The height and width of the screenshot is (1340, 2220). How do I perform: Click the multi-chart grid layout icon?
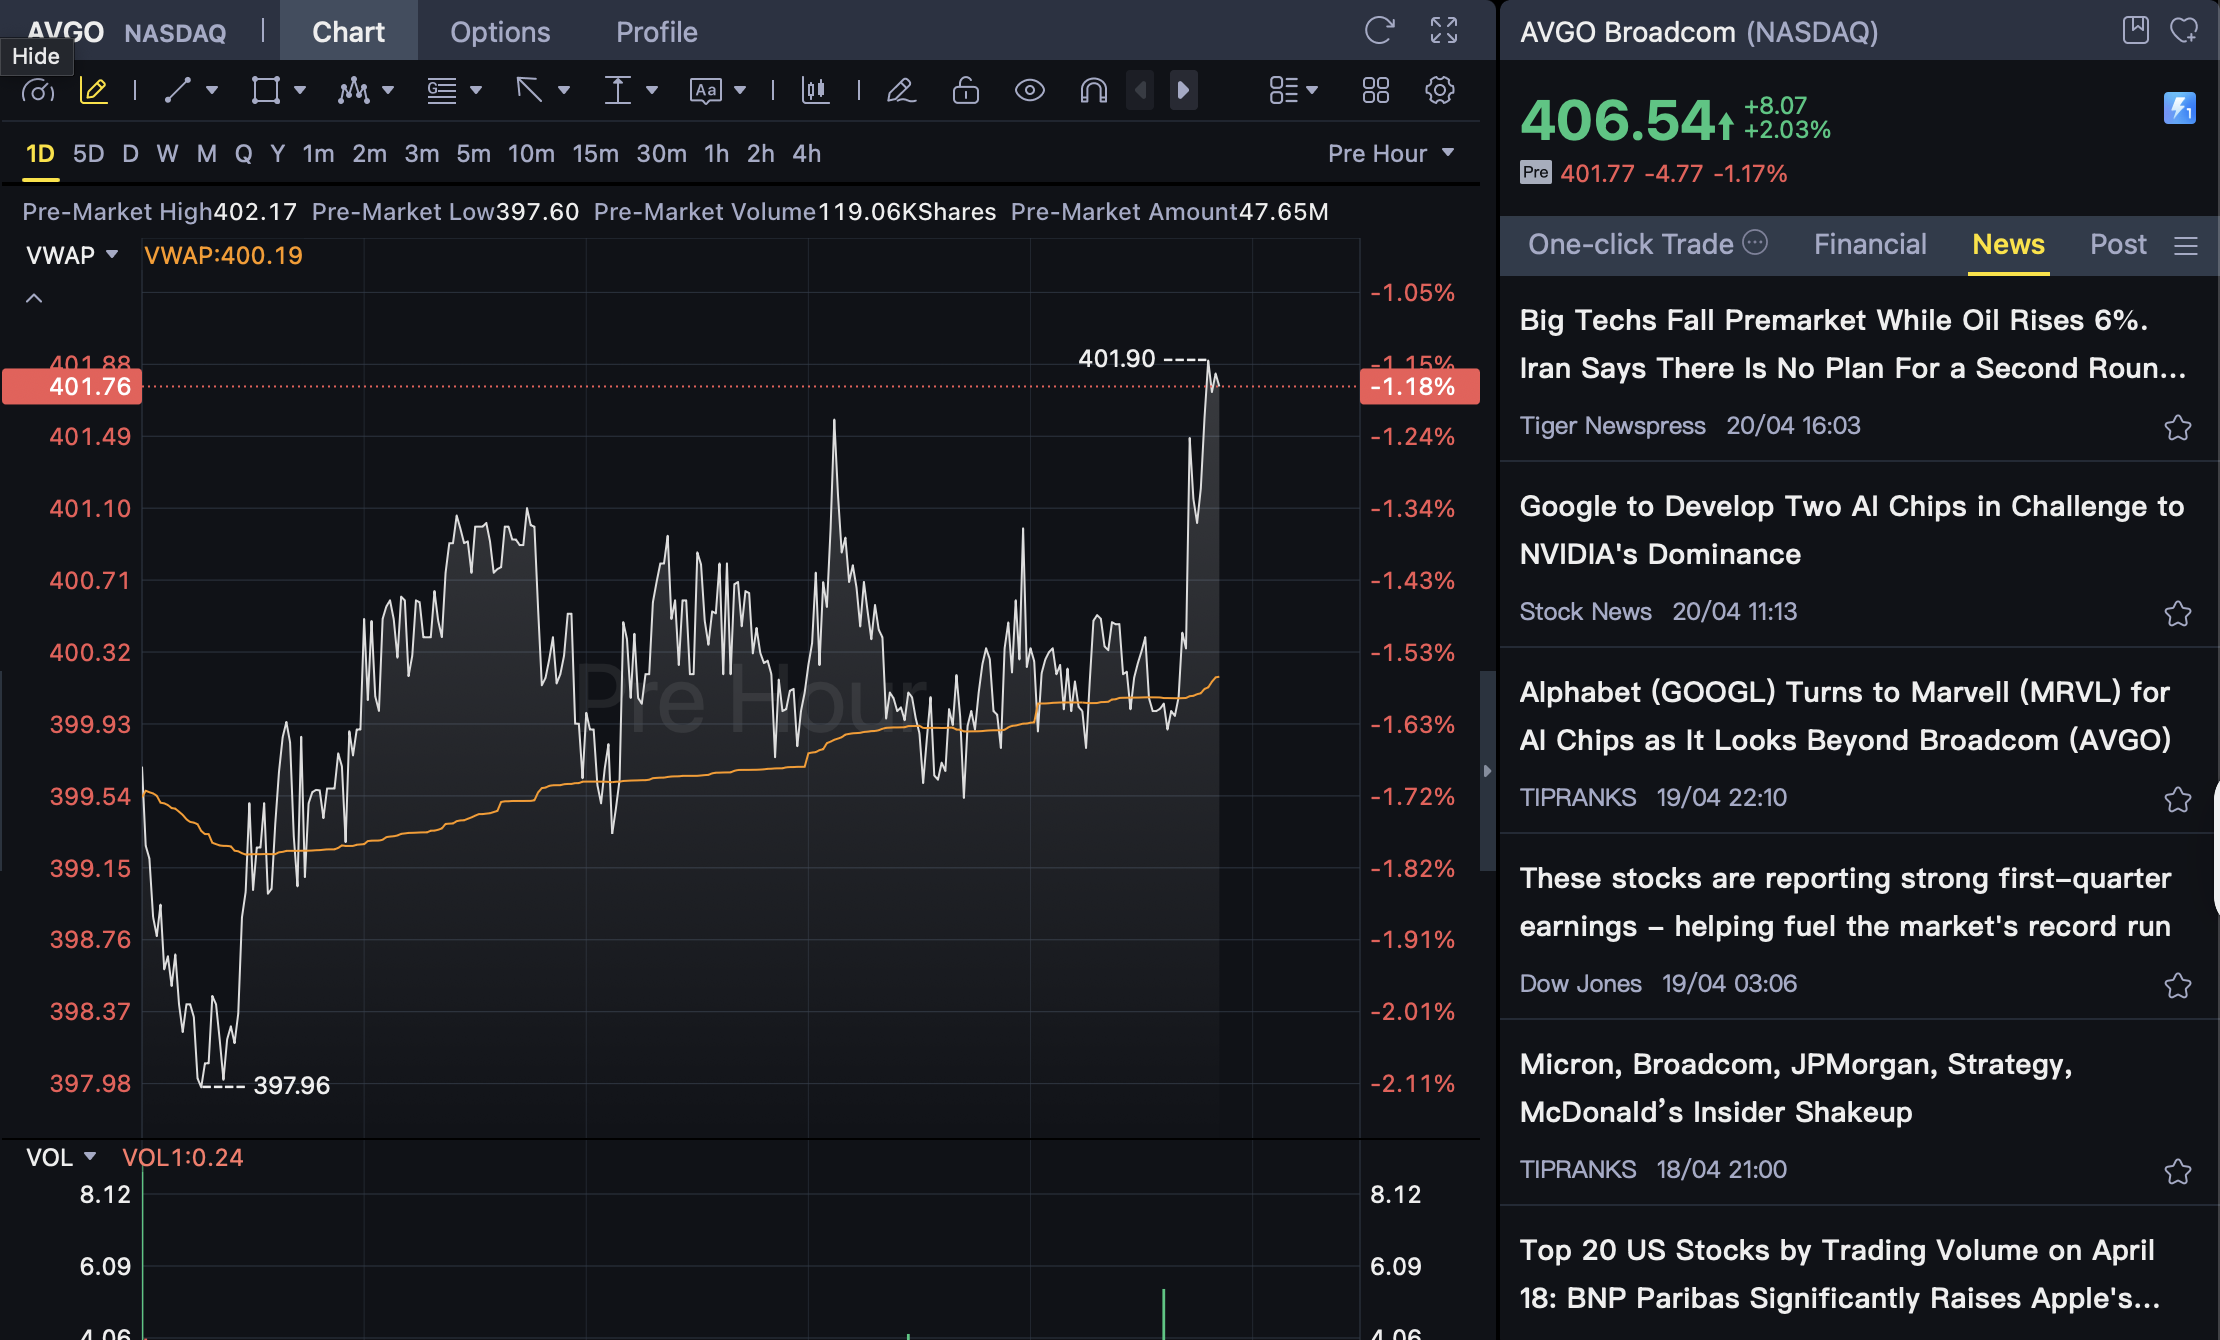tap(1375, 91)
